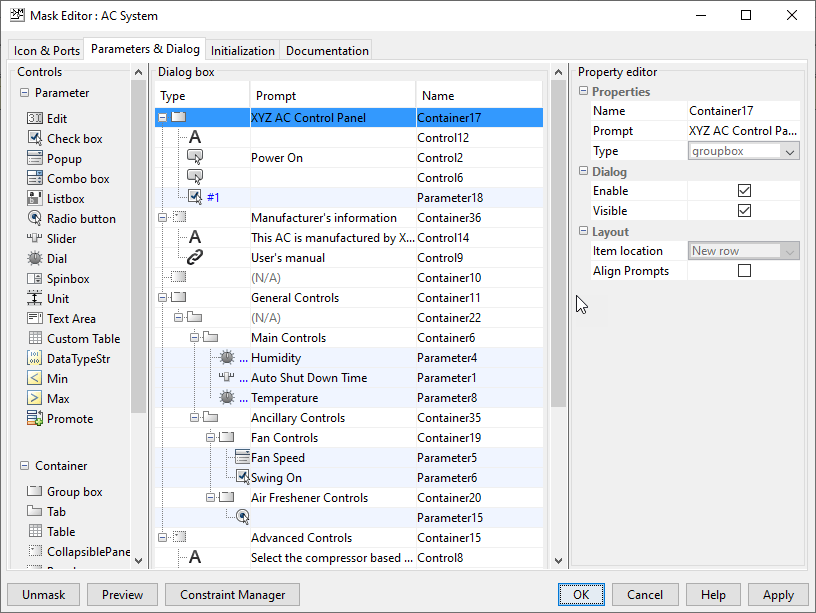Collapse the Parameter controls section
816x613 pixels.
pos(24,93)
